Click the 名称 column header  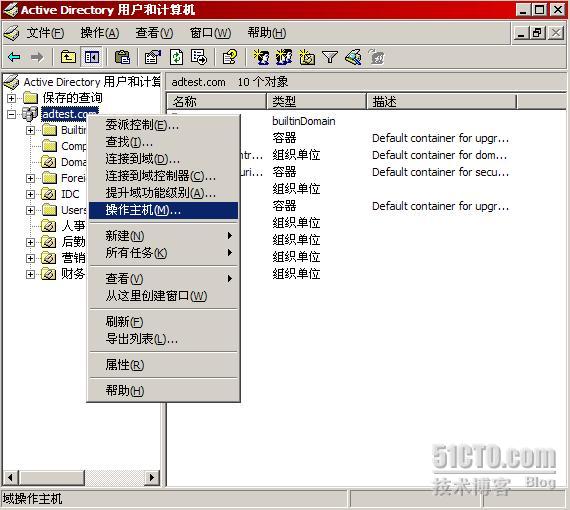[217, 101]
